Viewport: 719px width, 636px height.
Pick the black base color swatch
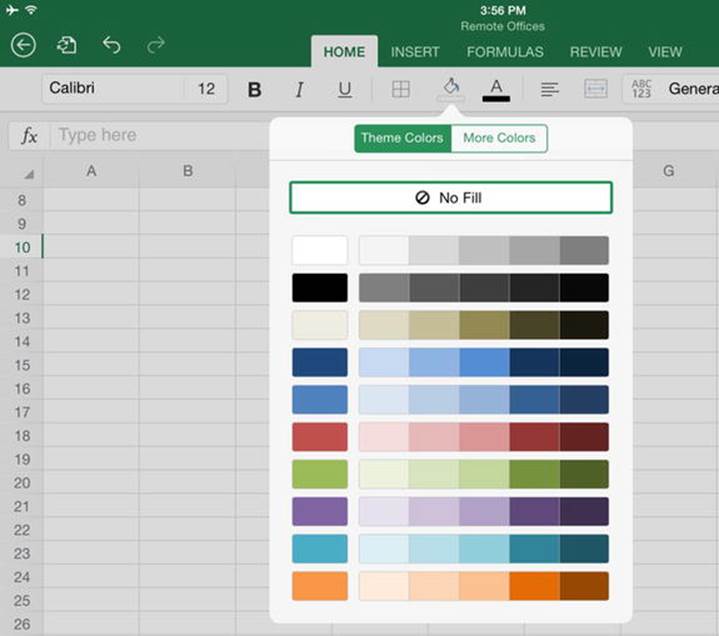[320, 288]
